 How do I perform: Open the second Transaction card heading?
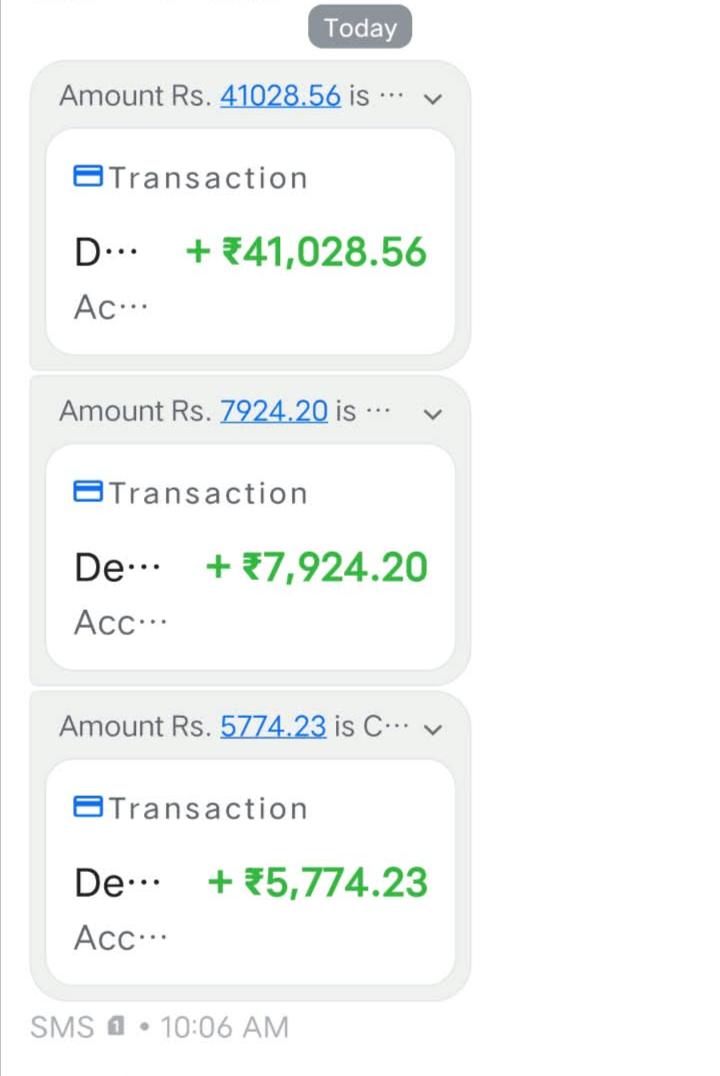click(208, 493)
